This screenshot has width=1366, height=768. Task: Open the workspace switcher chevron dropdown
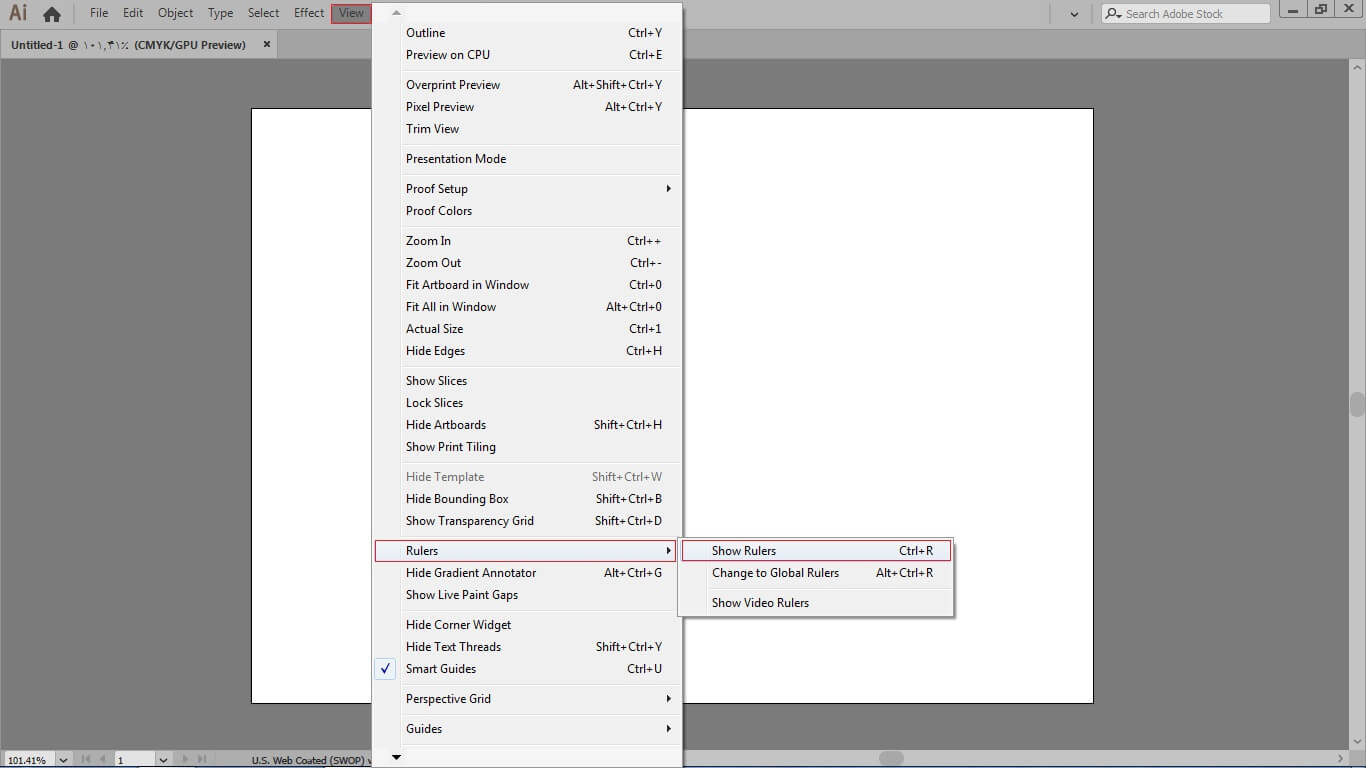(x=1074, y=14)
